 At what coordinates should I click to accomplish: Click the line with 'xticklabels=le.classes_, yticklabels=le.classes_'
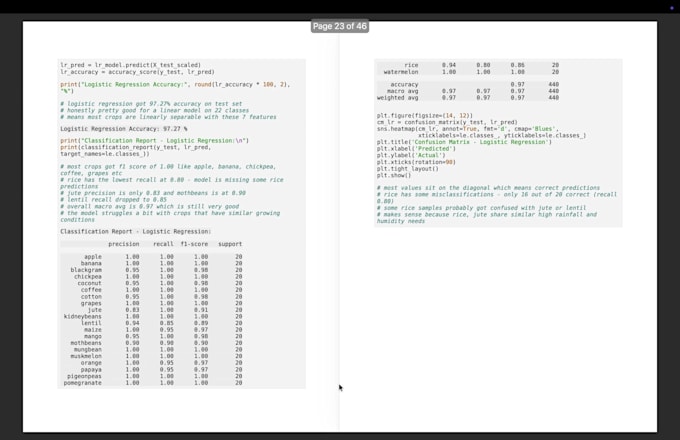point(502,136)
